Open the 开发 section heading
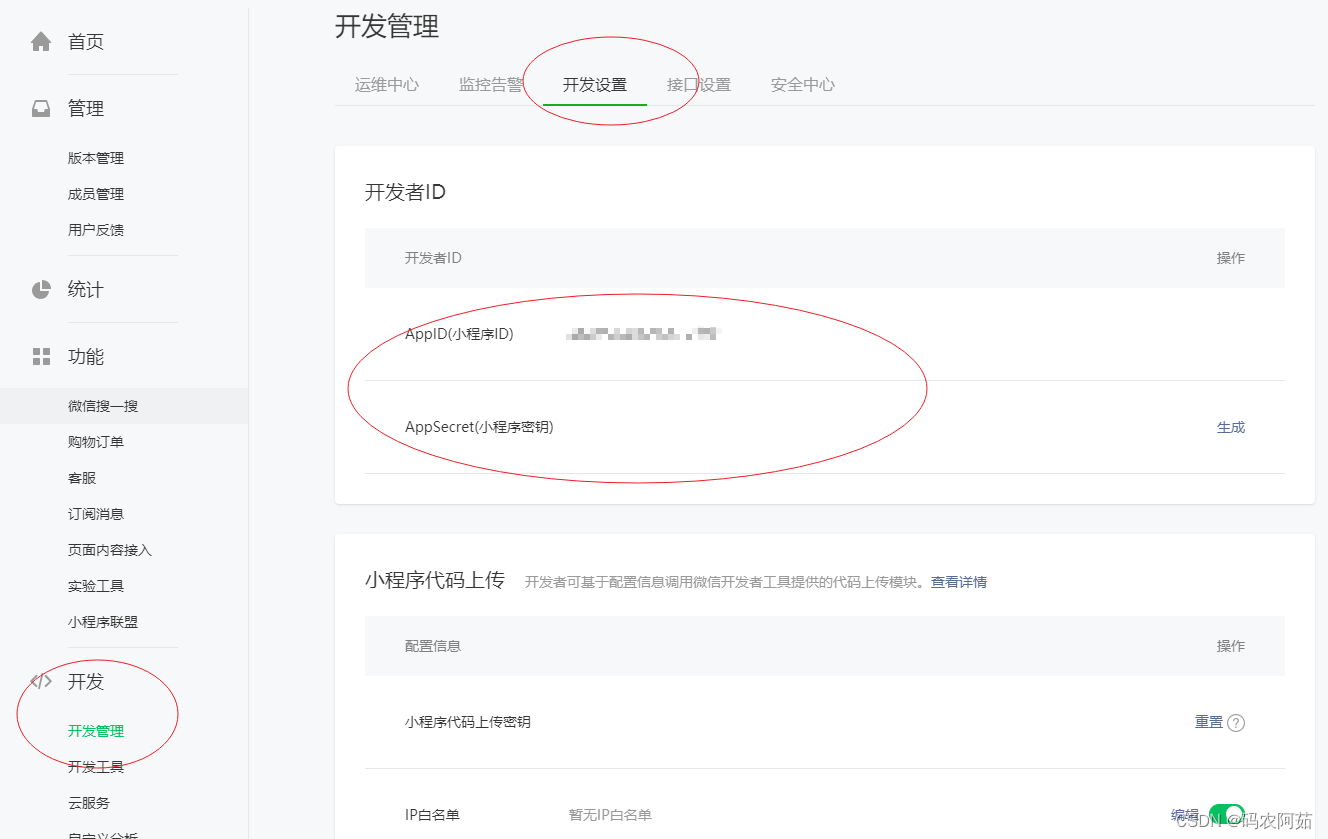The image size is (1328, 839). 86,681
